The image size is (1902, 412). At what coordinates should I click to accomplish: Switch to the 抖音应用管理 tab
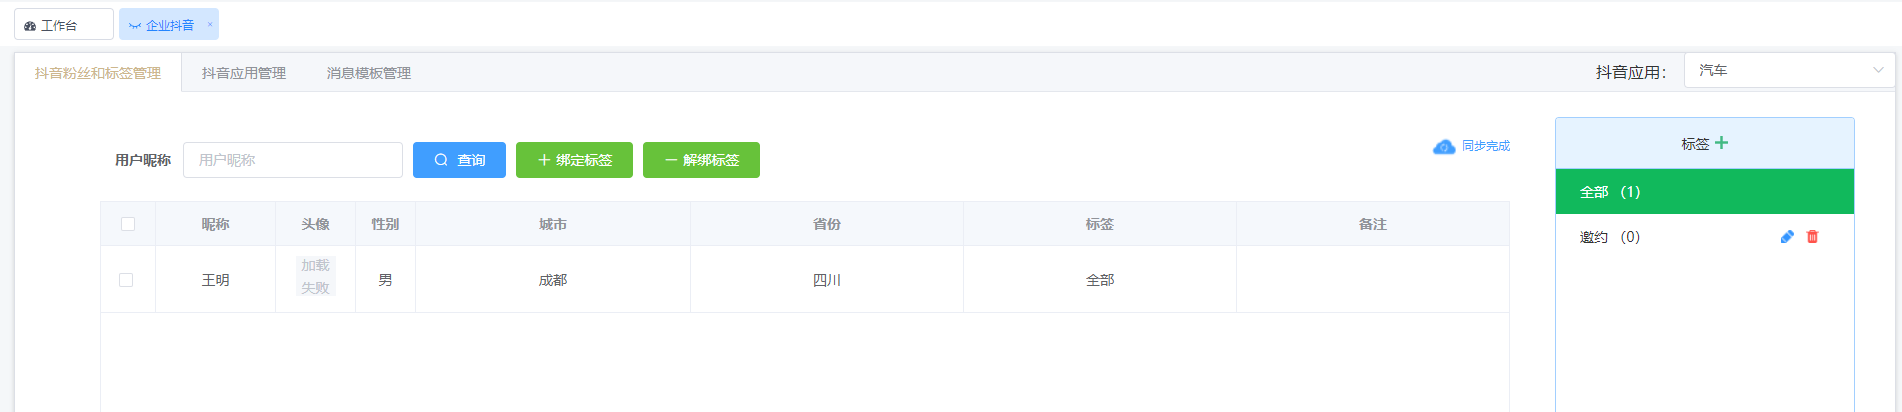(x=243, y=73)
